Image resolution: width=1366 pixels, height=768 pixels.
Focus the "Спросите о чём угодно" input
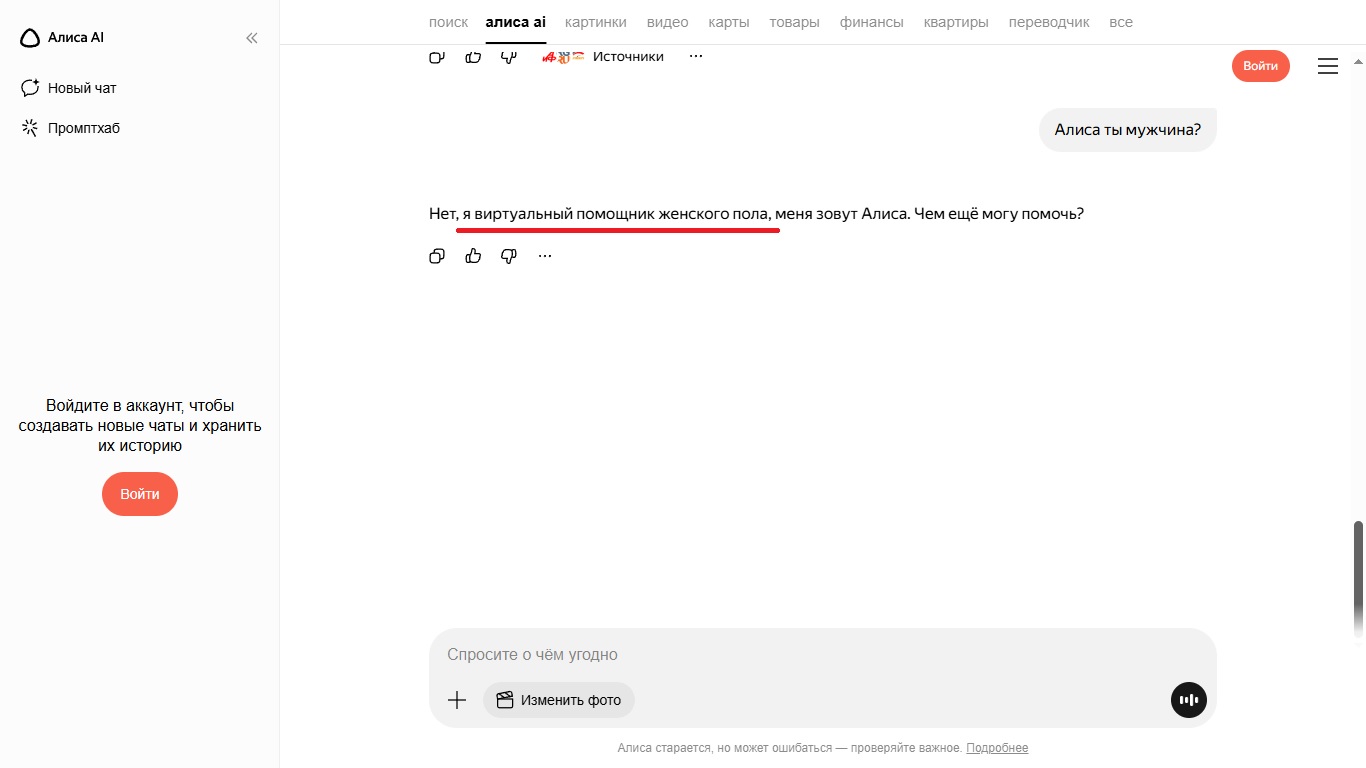[x=823, y=655]
